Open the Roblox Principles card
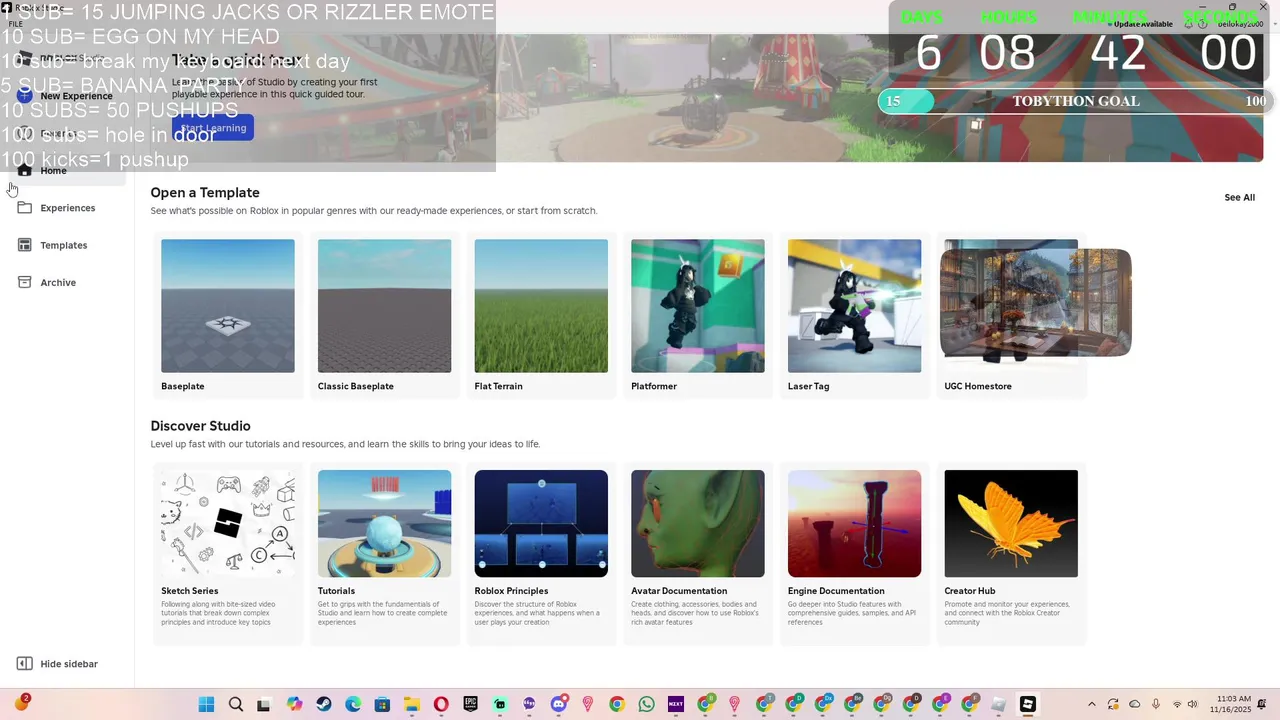This screenshot has width=1280, height=720. tap(541, 554)
